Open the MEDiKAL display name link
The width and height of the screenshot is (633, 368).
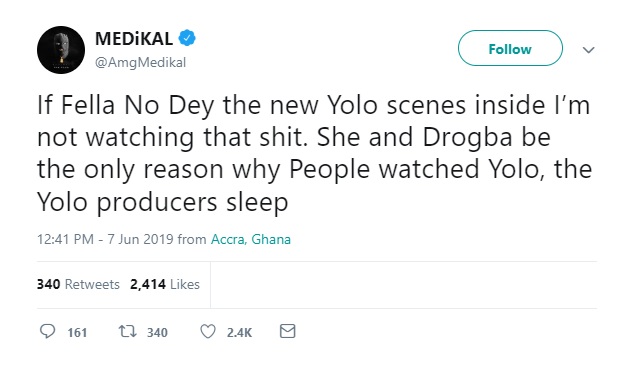134,39
